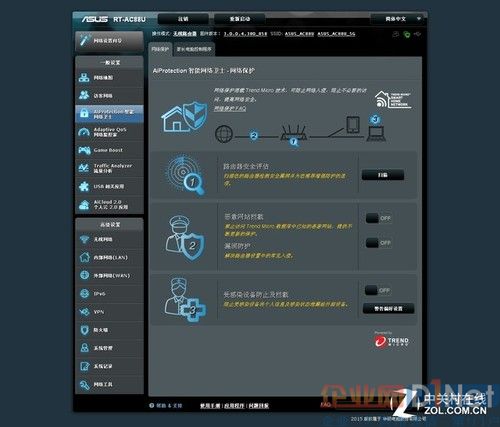Click the Logout button in header
The width and height of the screenshot is (500, 427).
pyautogui.click(x=183, y=19)
